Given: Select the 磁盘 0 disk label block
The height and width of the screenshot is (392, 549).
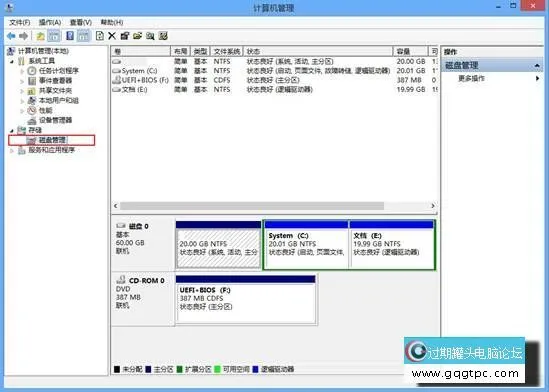Looking at the screenshot, I should click(x=143, y=245).
